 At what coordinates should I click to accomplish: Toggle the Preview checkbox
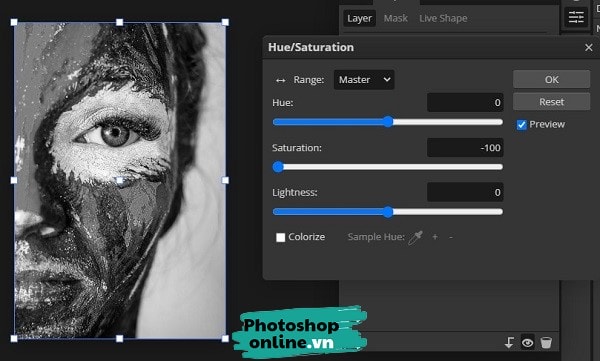coord(521,125)
